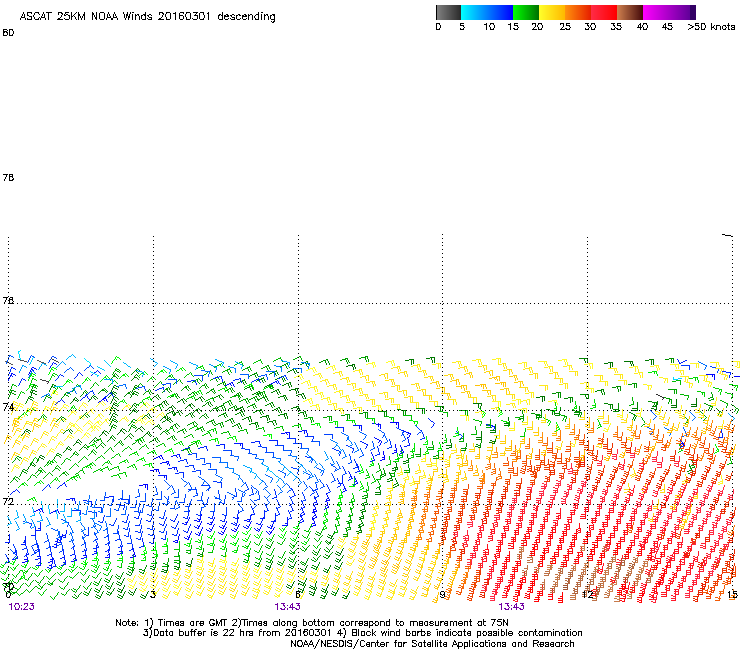Click the longitude label '6' on bottom axis
This screenshot has width=740, height=650.
tap(297, 595)
